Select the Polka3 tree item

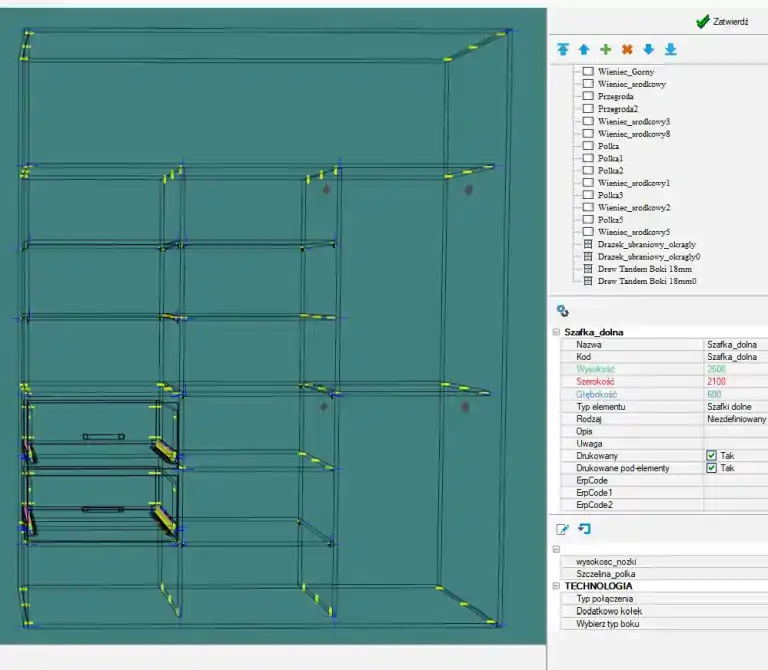(x=610, y=195)
